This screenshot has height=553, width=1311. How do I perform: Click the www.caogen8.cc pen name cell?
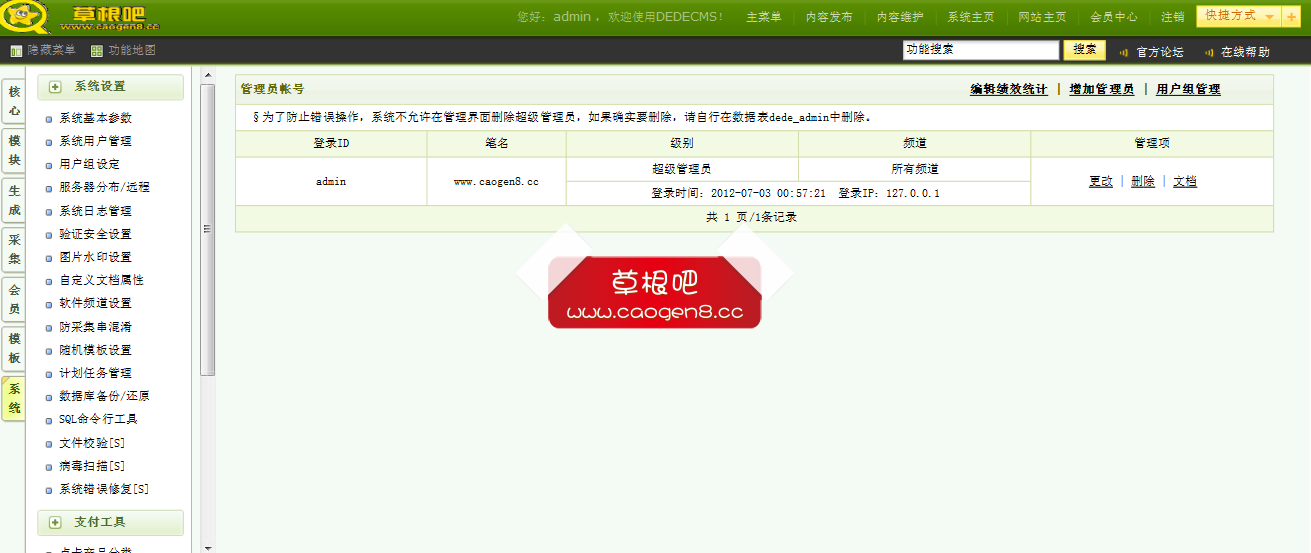pyautogui.click(x=497, y=182)
